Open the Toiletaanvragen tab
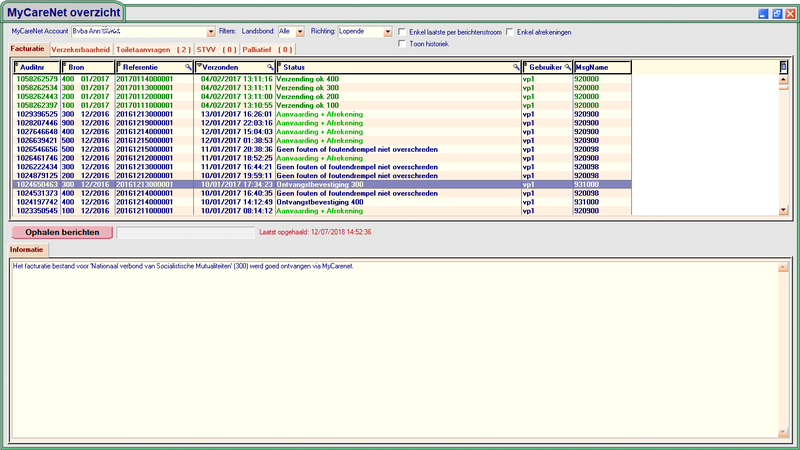The image size is (800, 450). pos(153,49)
